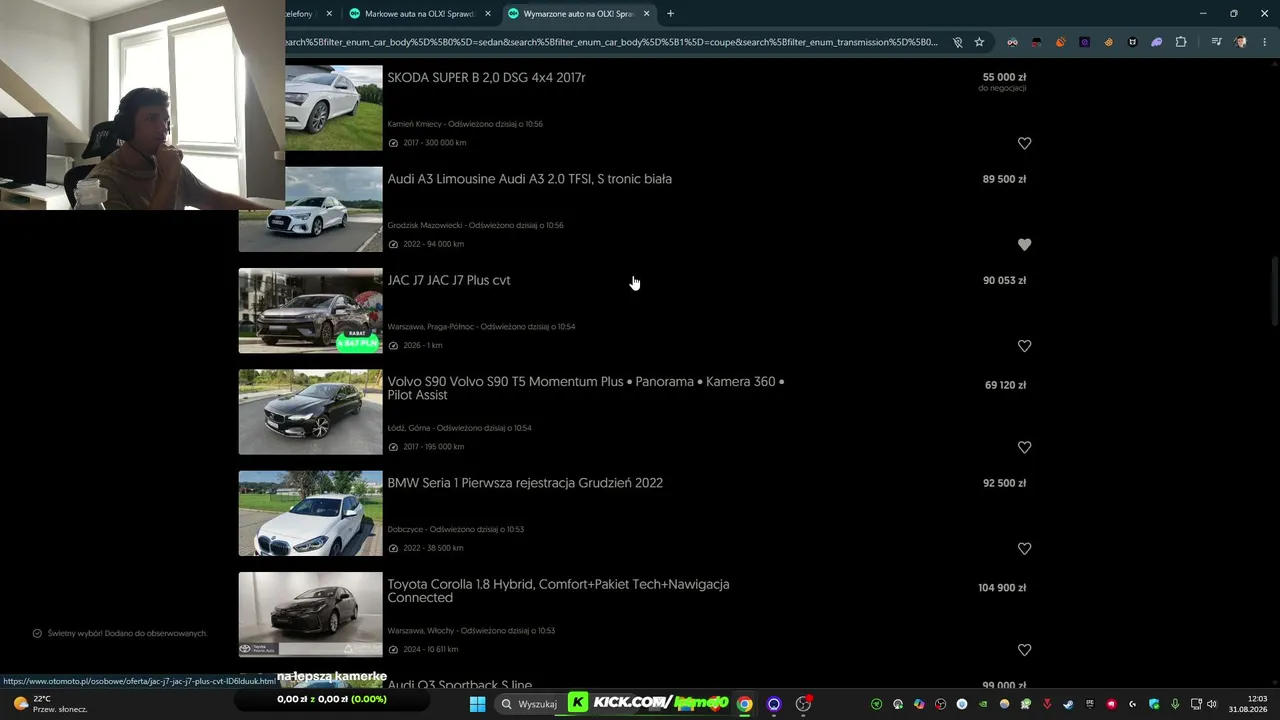Screen dimensions: 1280x720
Task: Click the '2017 - 300 000 km' detail
Action: tap(434, 143)
